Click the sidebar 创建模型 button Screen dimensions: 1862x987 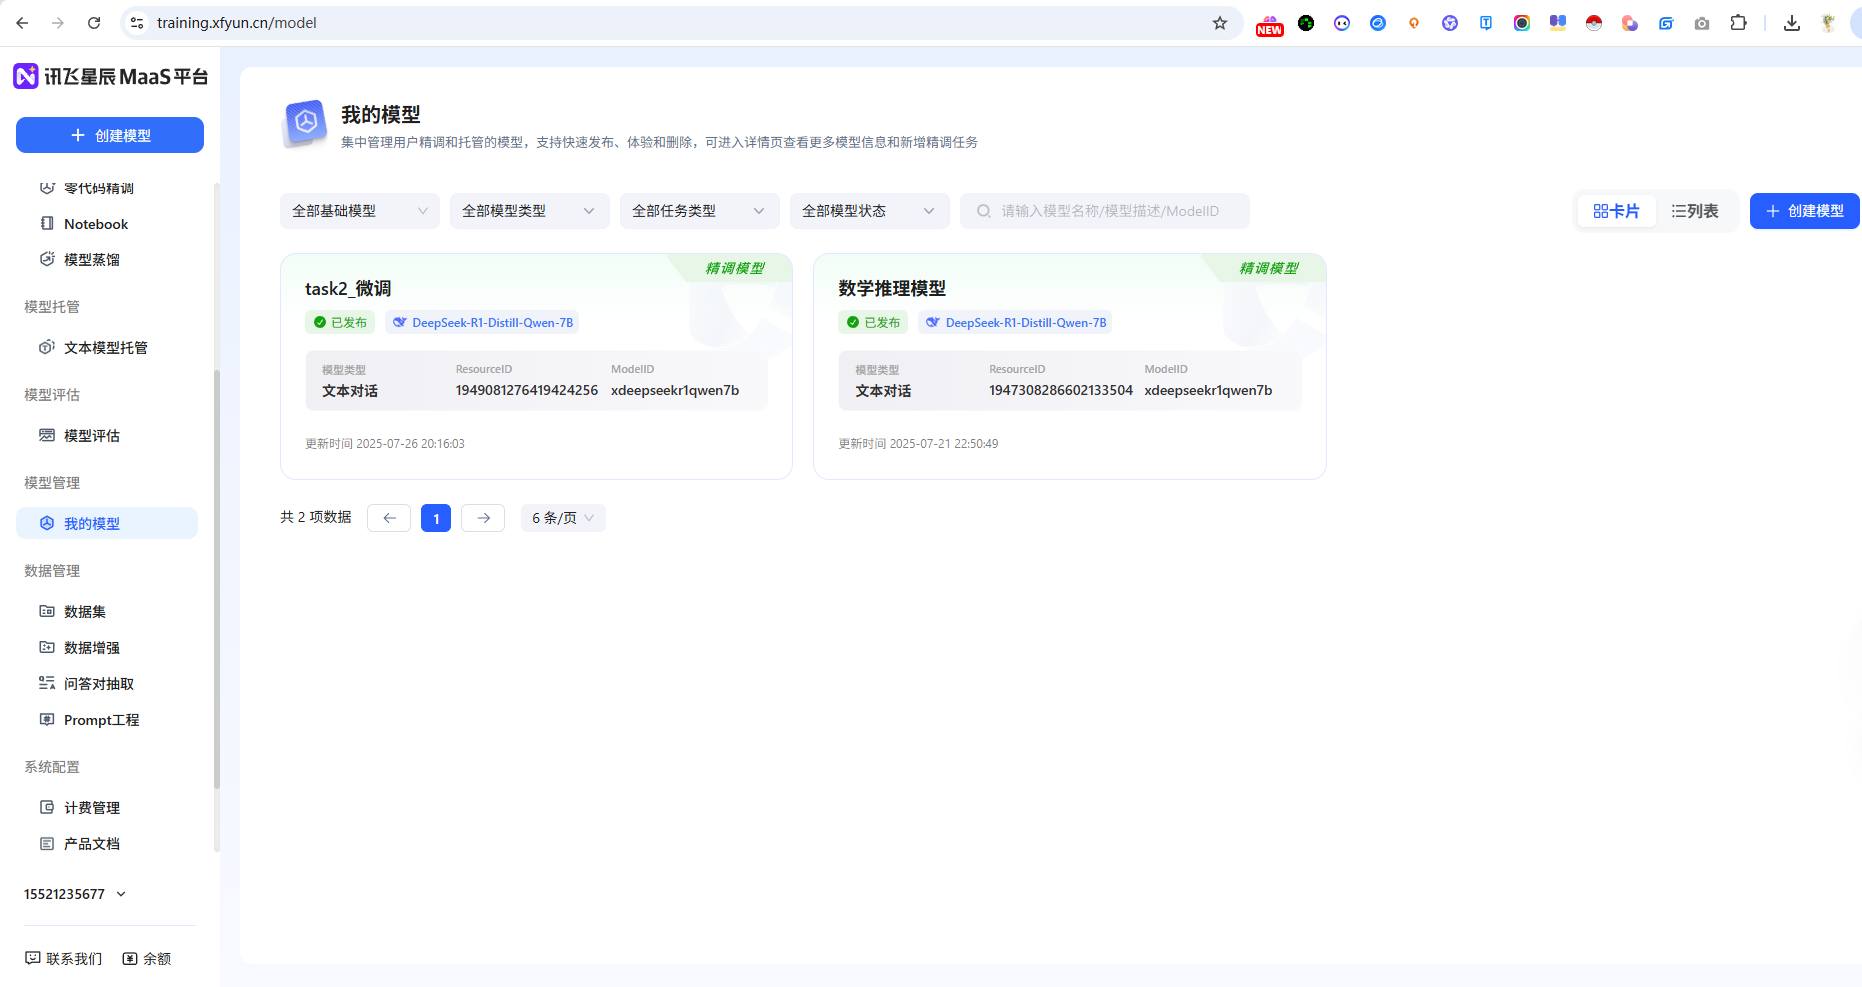tap(110, 135)
